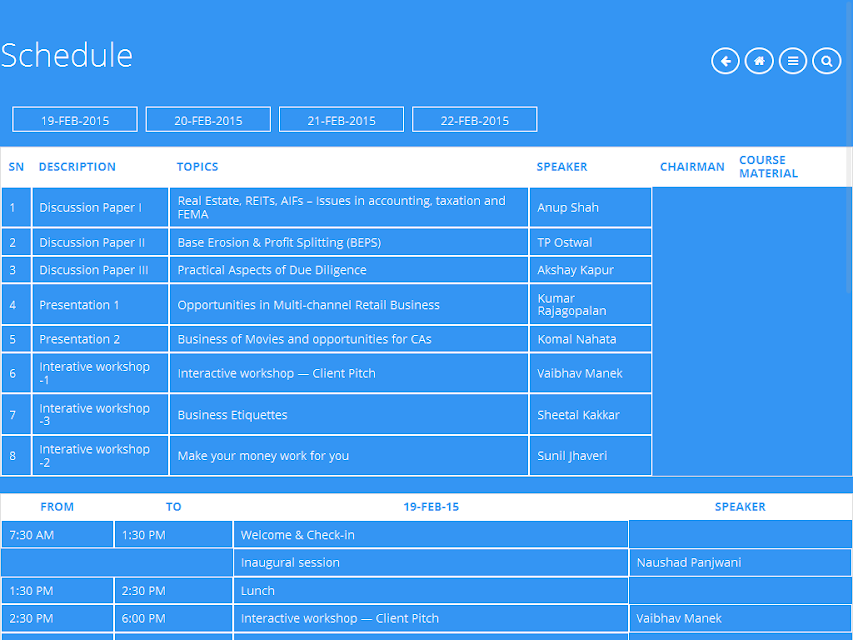Select Client Pitch session in timetable
Screen dimensions: 853x640
coord(431,618)
